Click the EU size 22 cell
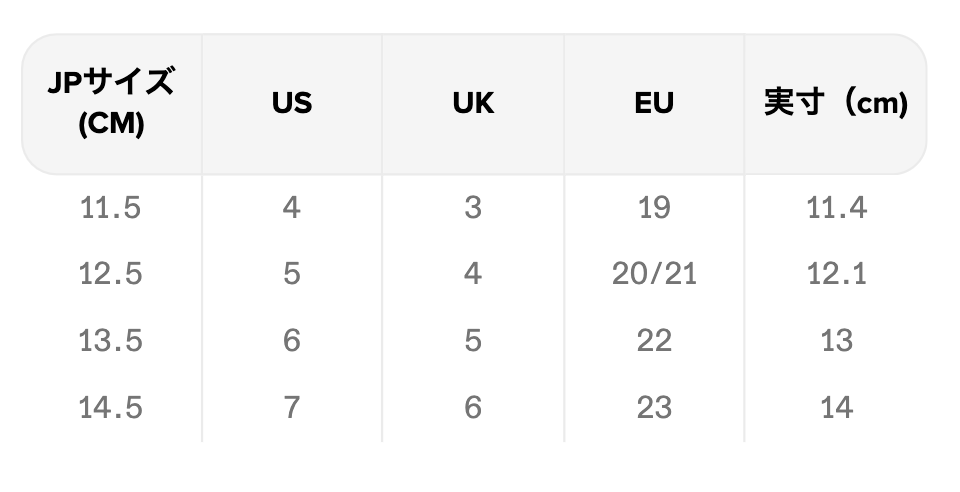Image resolution: width=960 pixels, height=492 pixels. click(654, 341)
